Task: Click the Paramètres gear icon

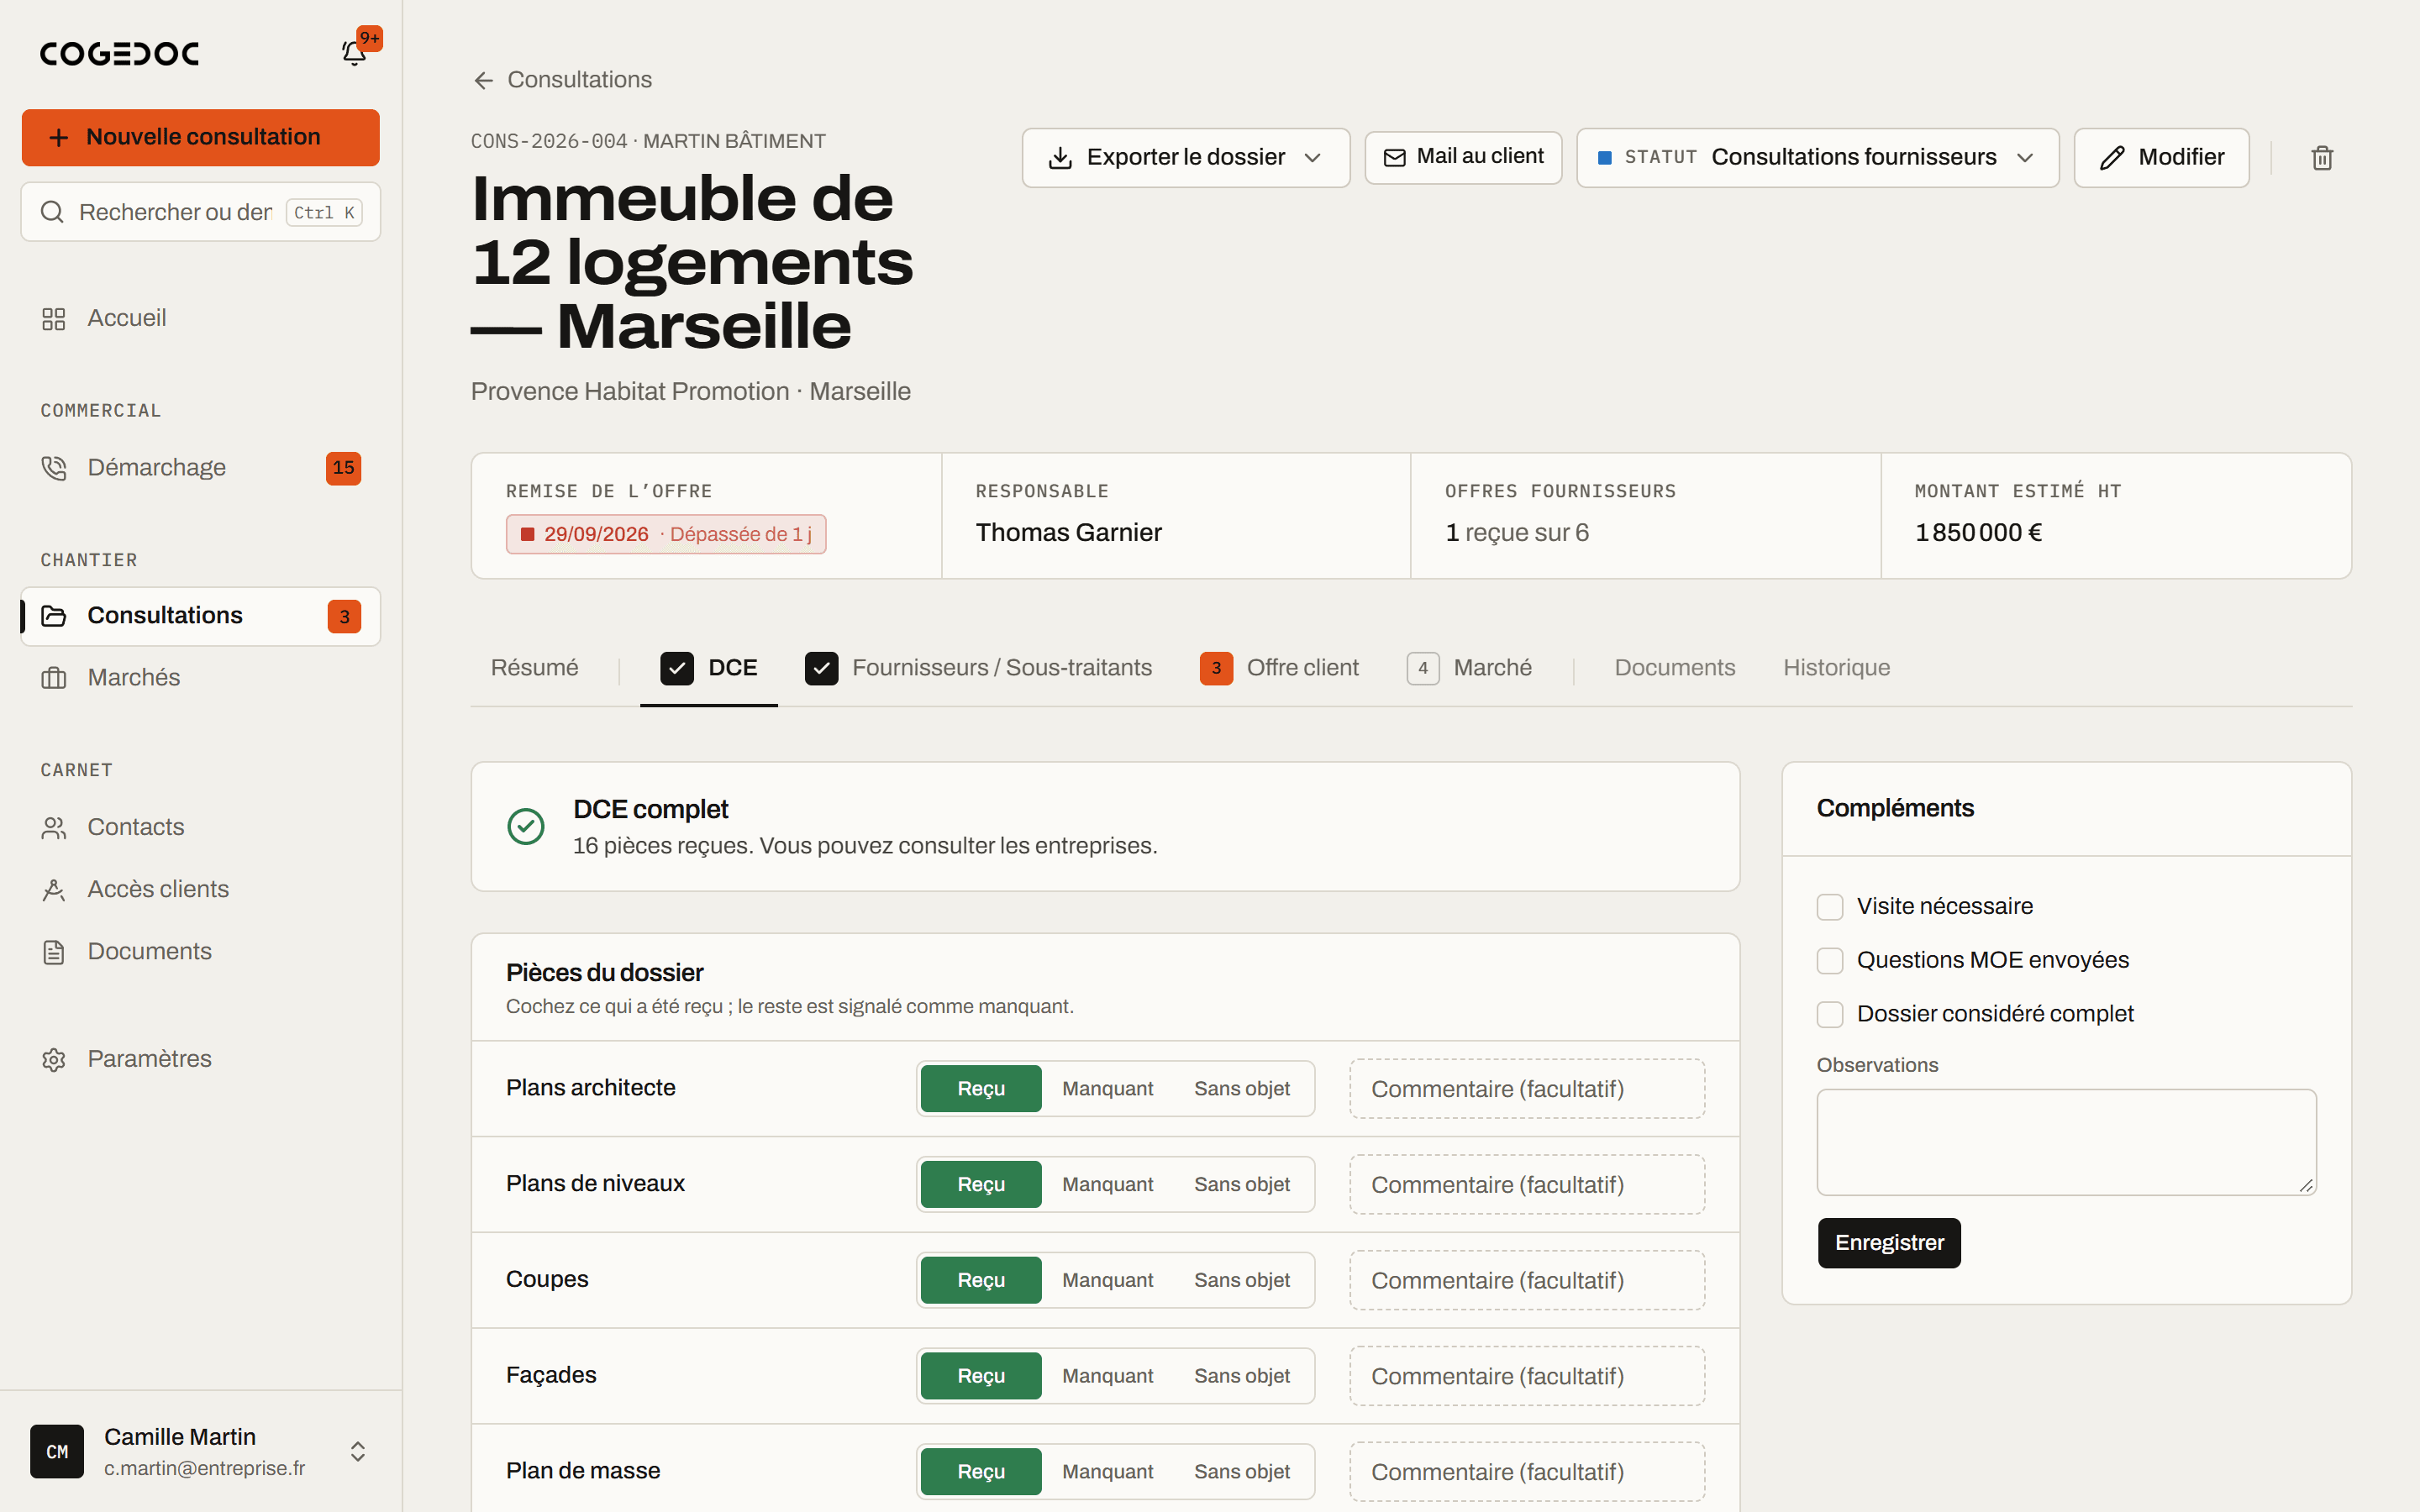Action: 54,1059
